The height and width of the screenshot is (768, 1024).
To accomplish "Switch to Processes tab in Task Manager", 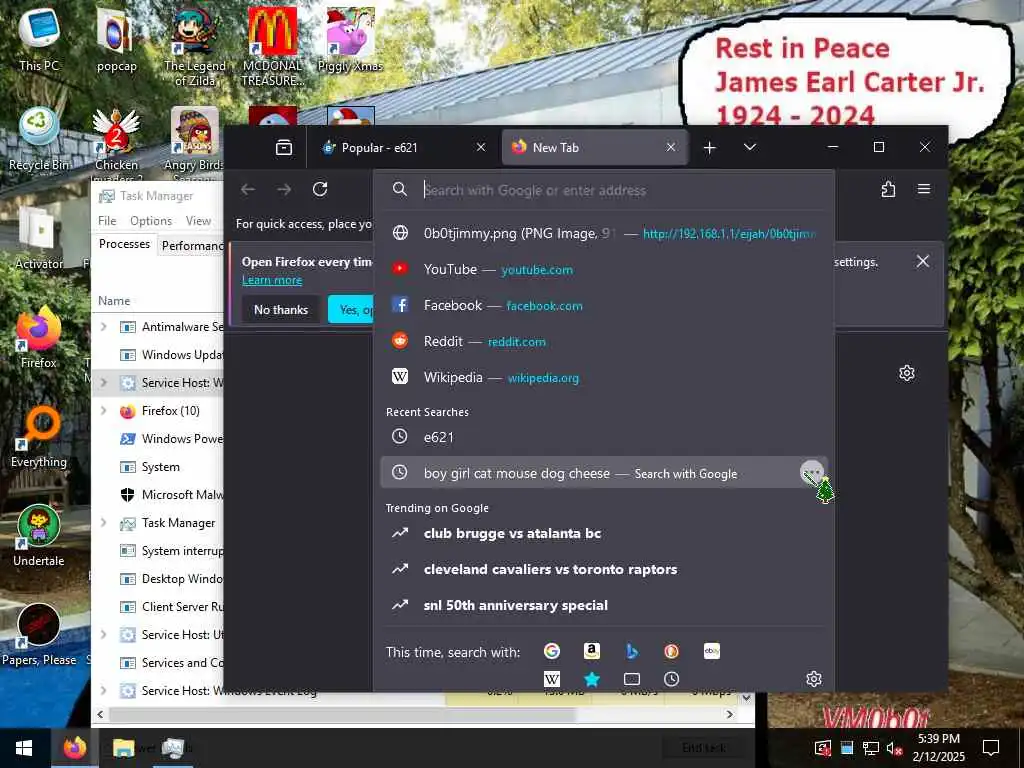I will tap(124, 244).
